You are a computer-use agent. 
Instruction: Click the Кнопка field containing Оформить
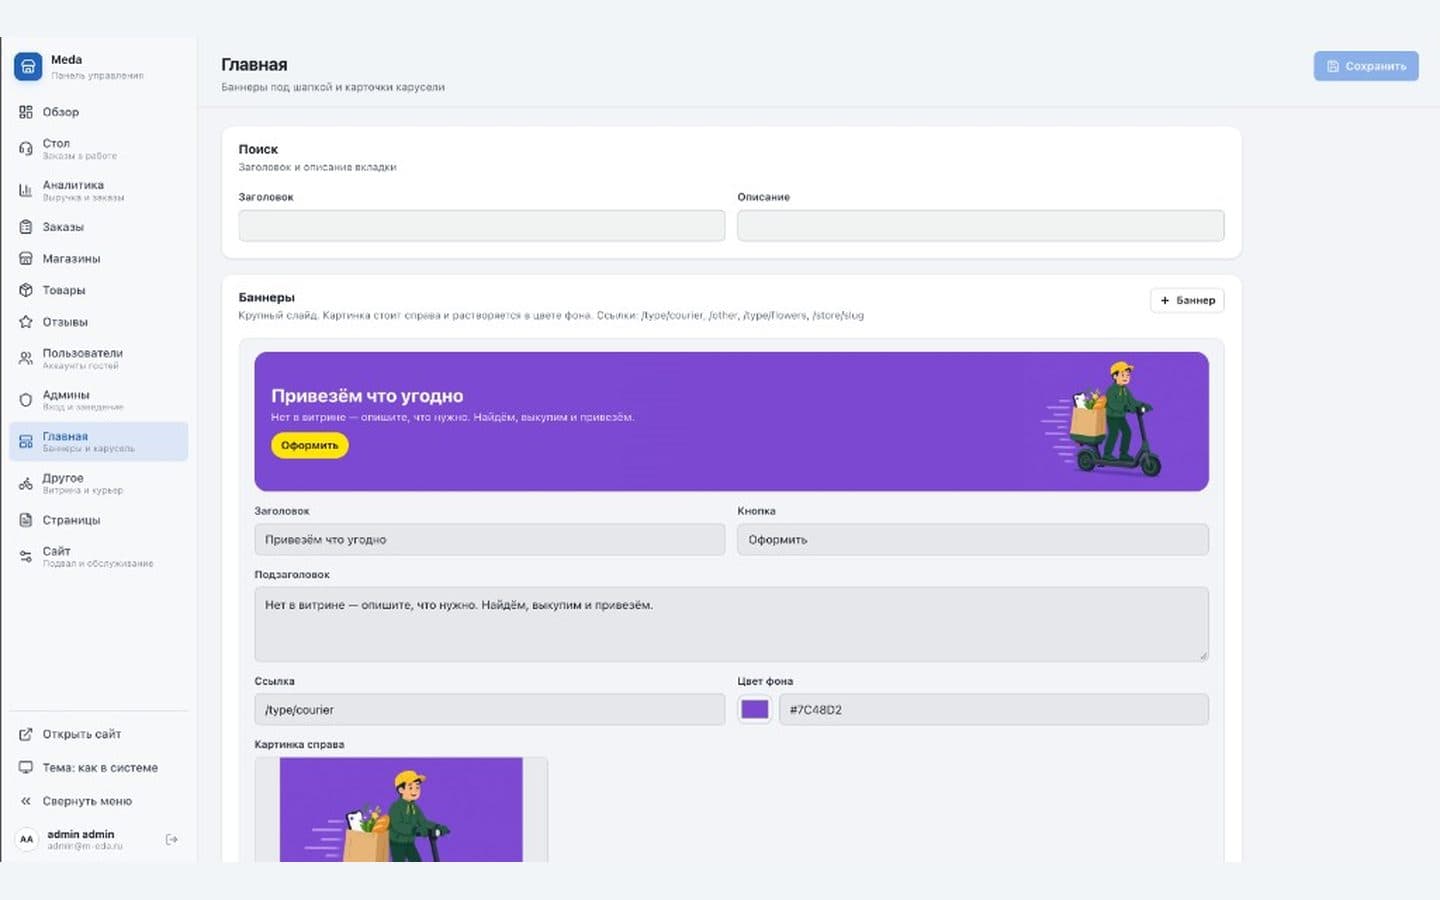coord(973,539)
